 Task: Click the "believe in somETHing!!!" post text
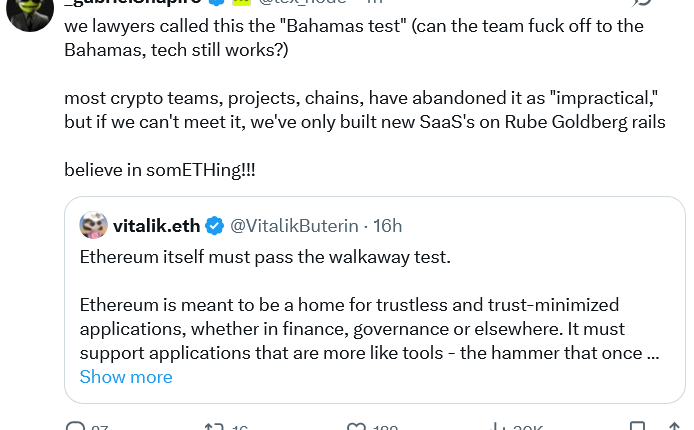coord(160,170)
